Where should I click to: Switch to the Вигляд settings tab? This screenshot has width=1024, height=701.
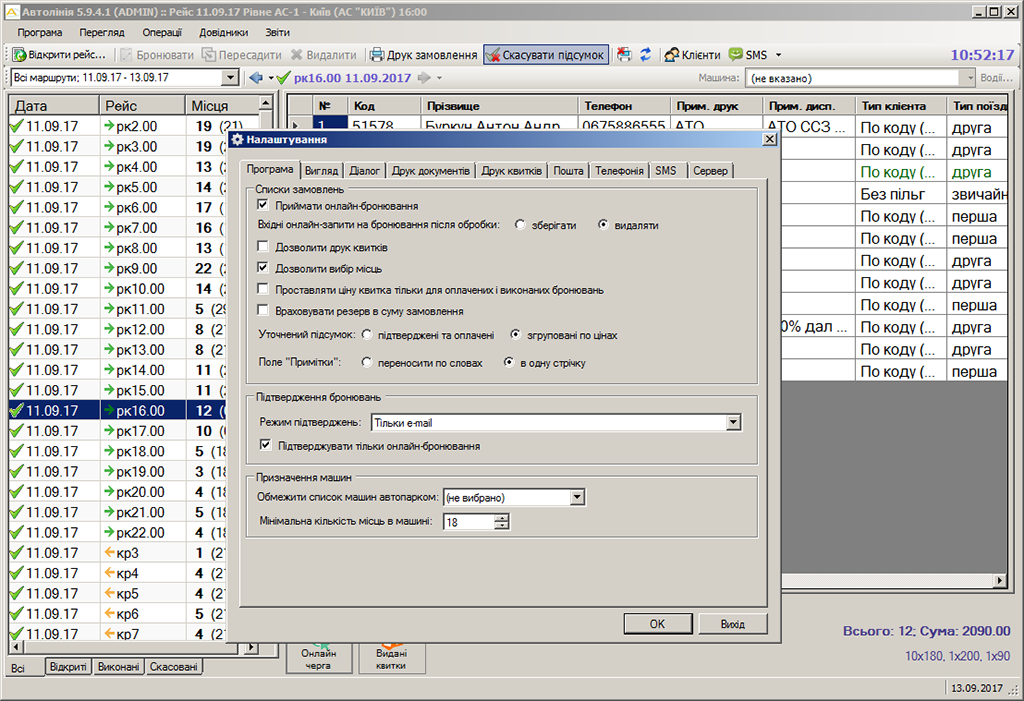(x=321, y=171)
